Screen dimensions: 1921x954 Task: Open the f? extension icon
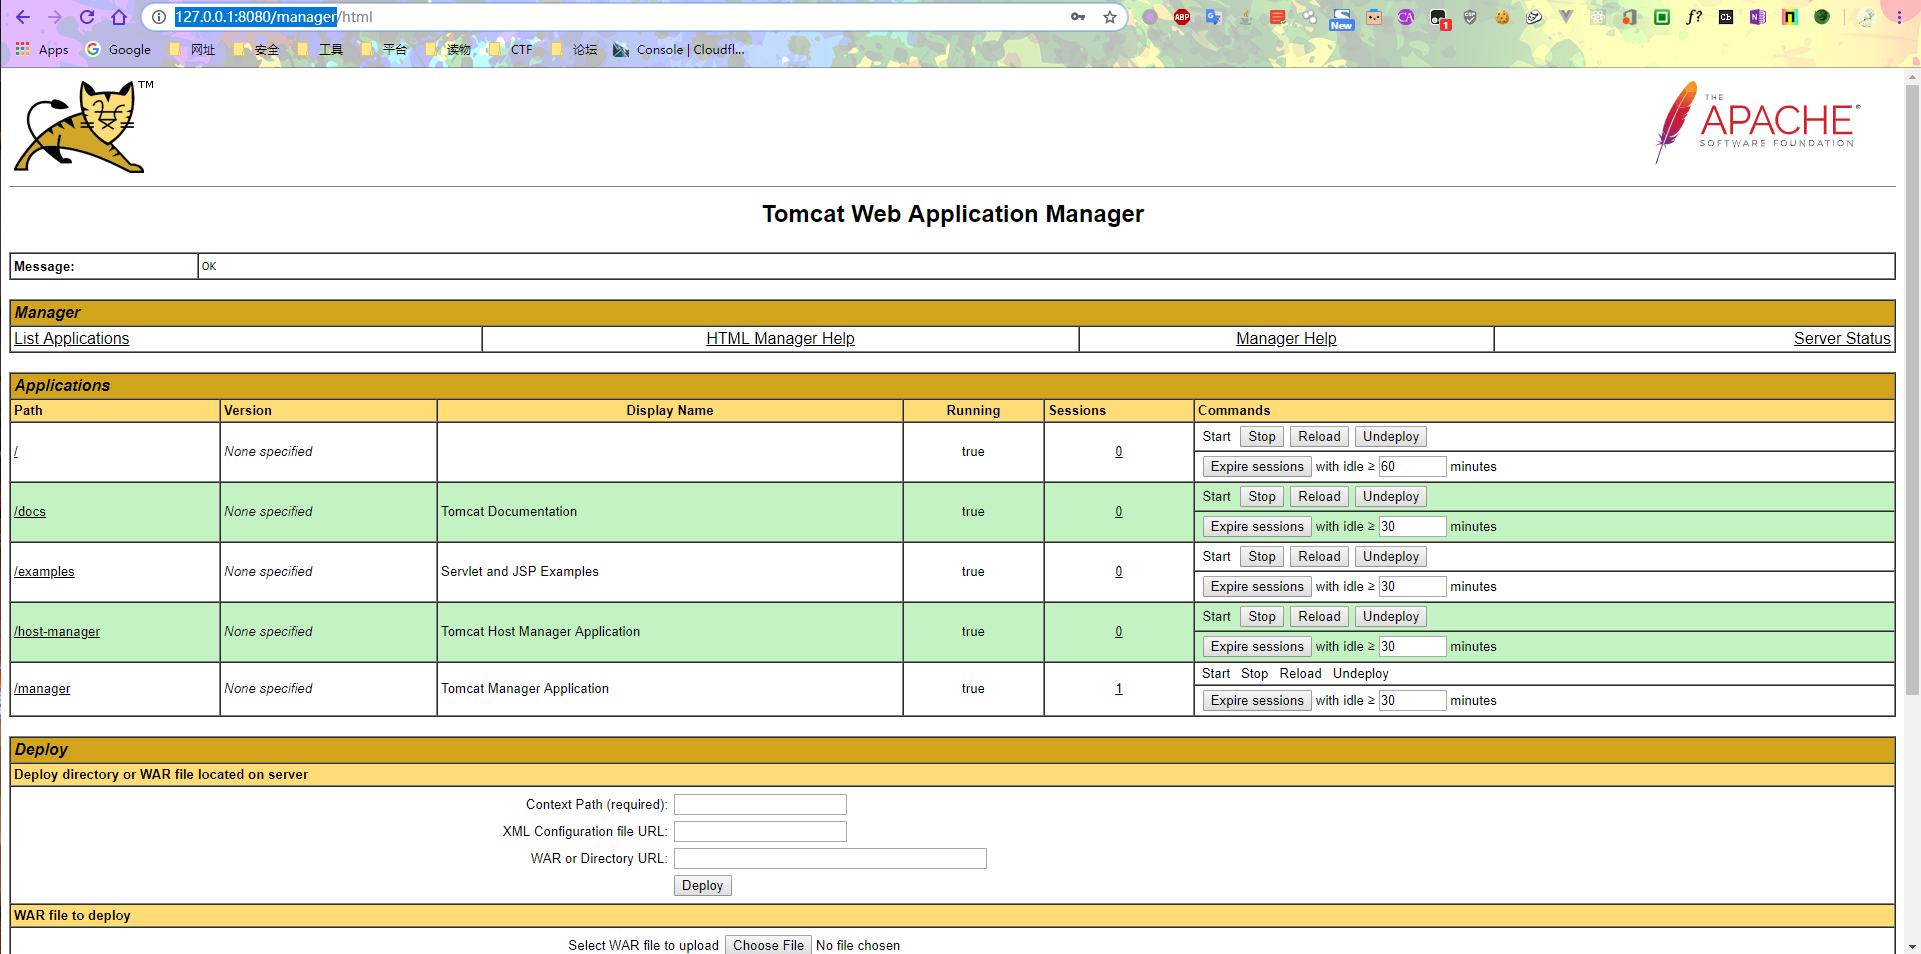click(x=1694, y=17)
